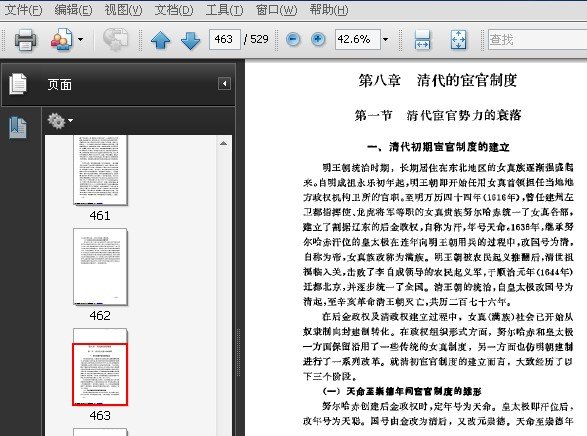Click the page number field showing 463

click(224, 39)
